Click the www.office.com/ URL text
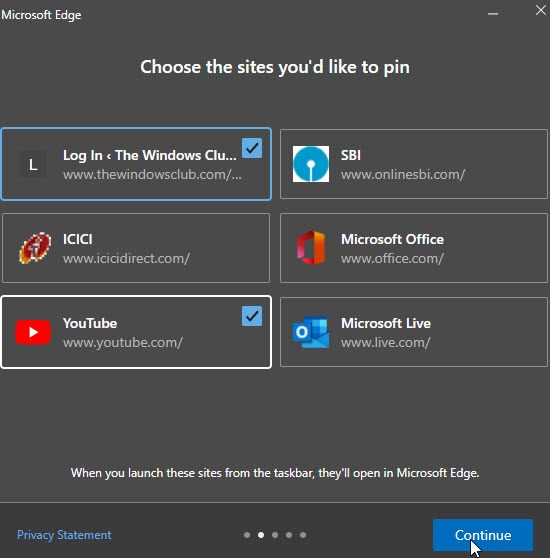 [x=392, y=258]
